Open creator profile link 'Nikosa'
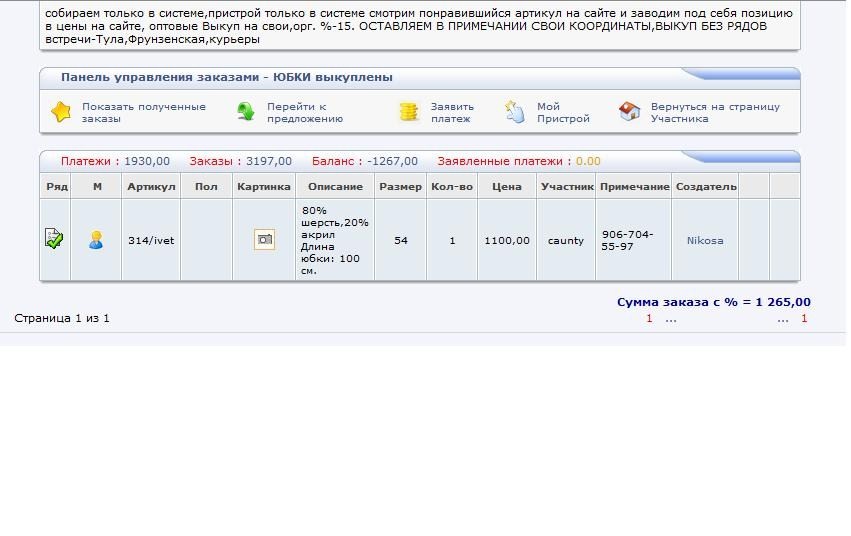The height and width of the screenshot is (536, 851). tap(704, 241)
